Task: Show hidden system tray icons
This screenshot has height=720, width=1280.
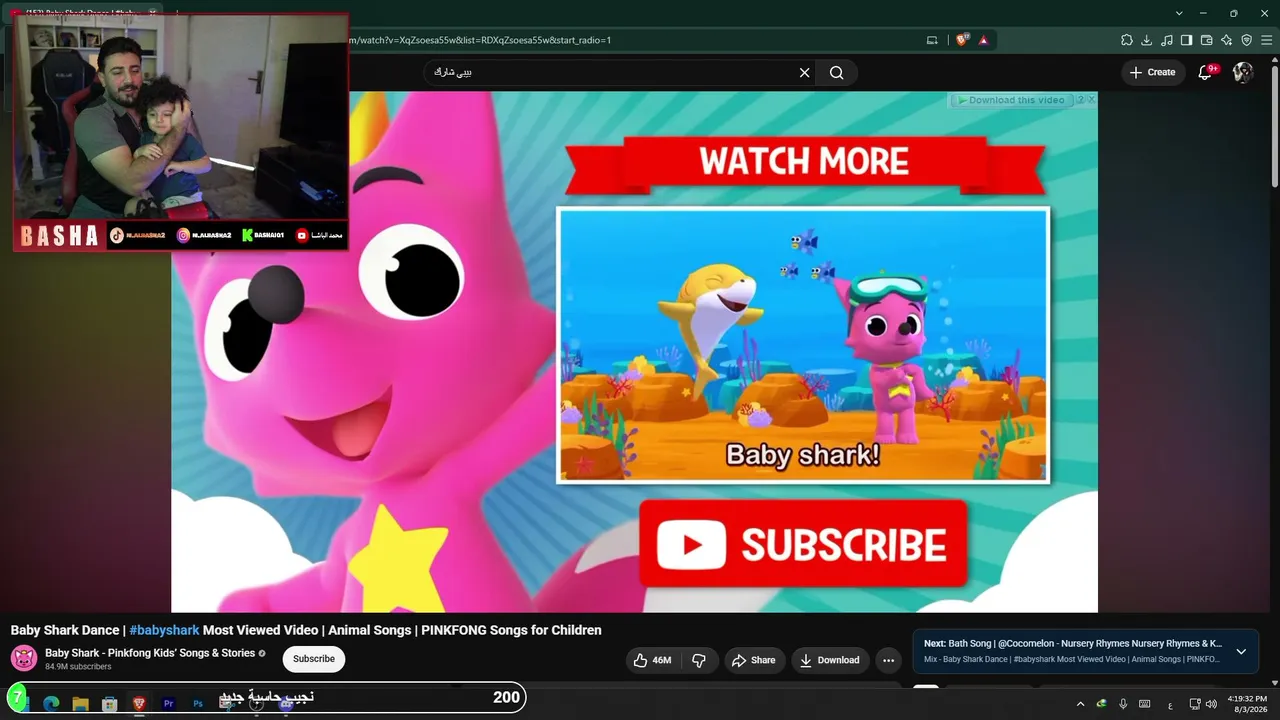Action: 1080,704
